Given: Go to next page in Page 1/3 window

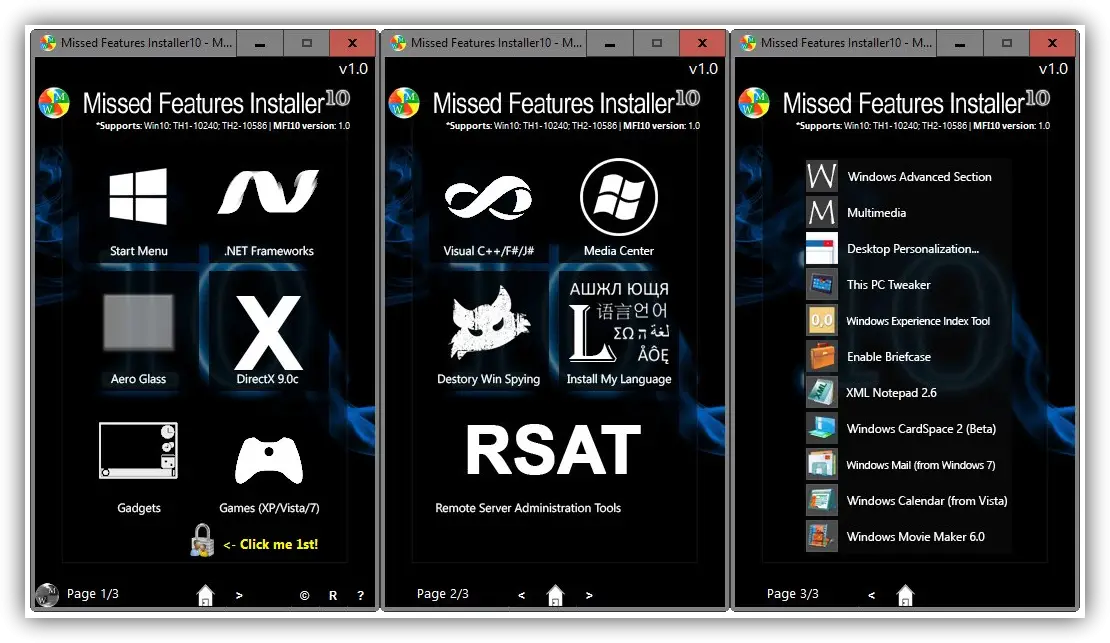Looking at the screenshot, I should (239, 596).
